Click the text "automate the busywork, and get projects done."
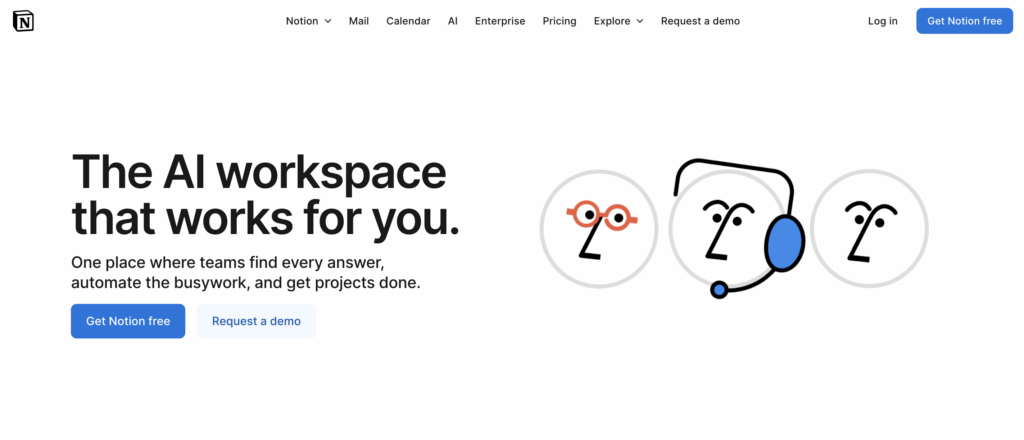The width and height of the screenshot is (1024, 440). pyautogui.click(x=246, y=283)
